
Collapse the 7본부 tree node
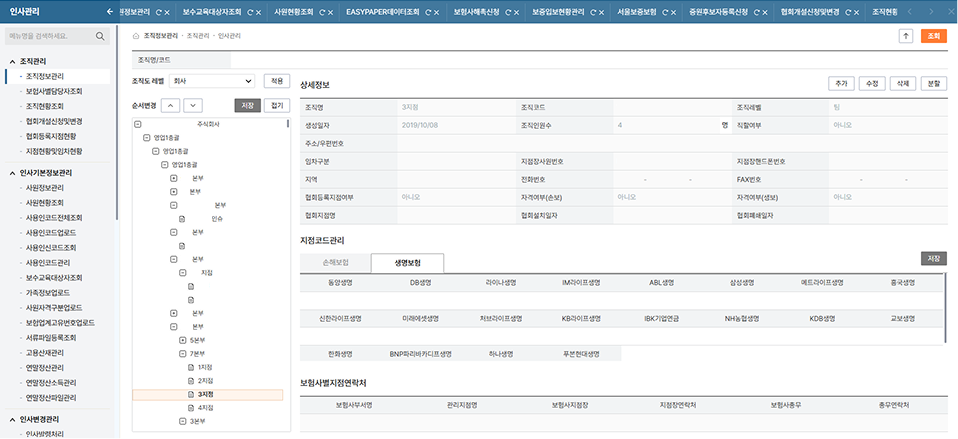point(182,354)
